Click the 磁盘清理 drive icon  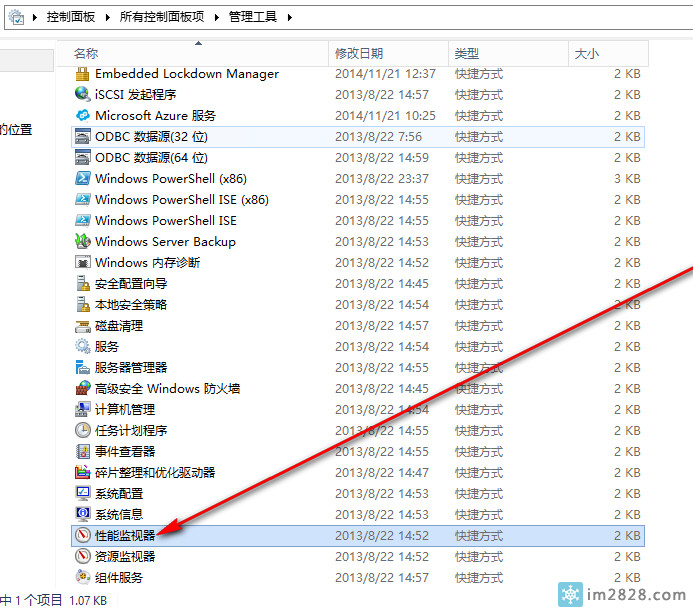[x=82, y=326]
